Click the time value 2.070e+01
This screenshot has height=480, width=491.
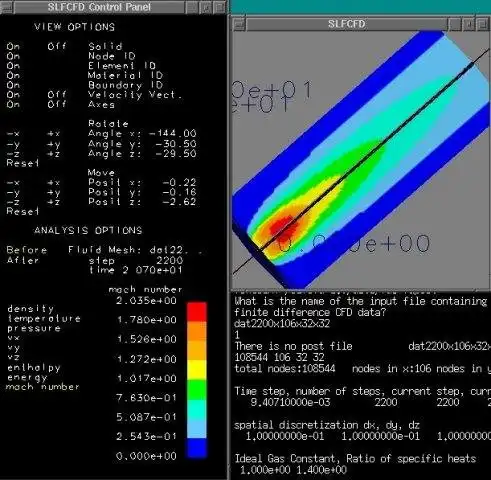(152, 270)
